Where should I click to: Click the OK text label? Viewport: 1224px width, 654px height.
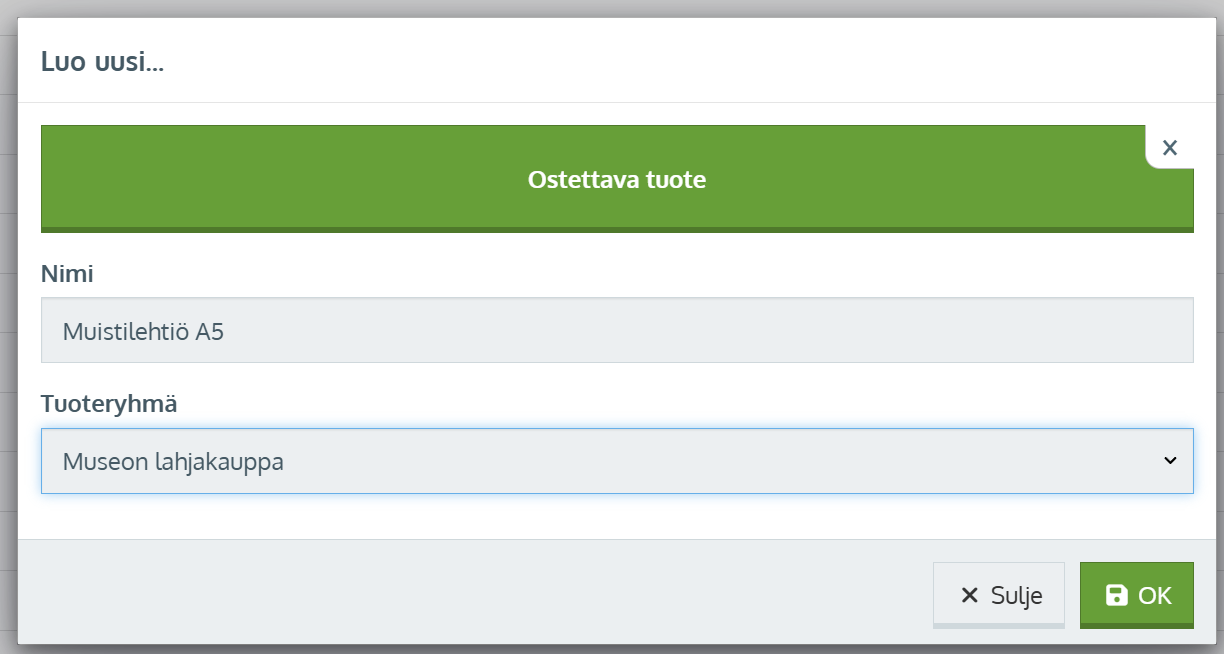[x=1154, y=596]
